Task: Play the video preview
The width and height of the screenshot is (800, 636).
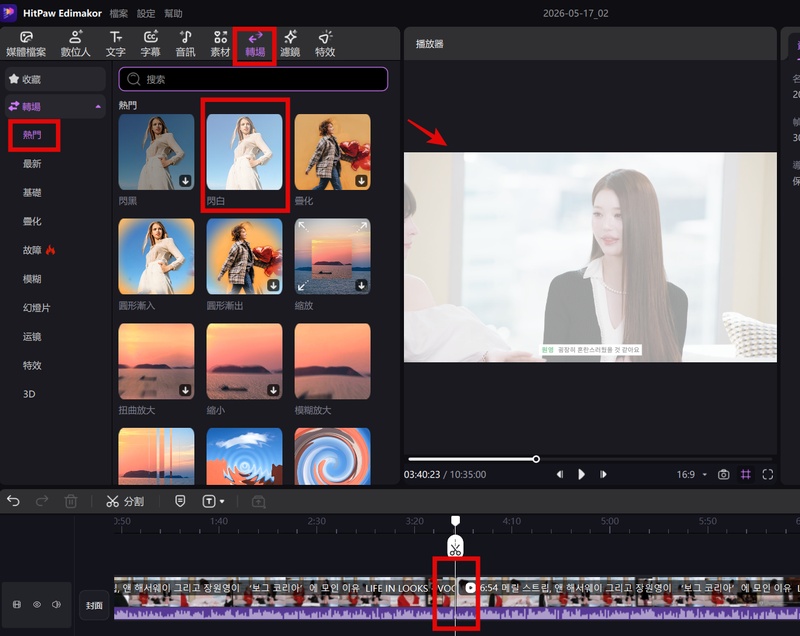Action: (581, 474)
